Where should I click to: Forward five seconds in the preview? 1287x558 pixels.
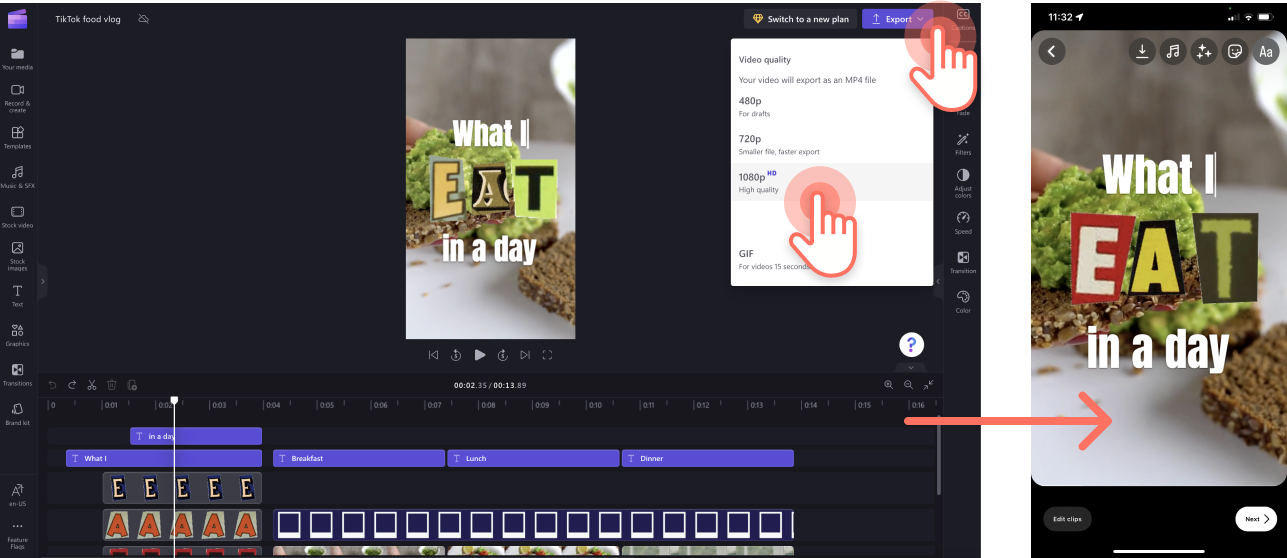pos(503,354)
